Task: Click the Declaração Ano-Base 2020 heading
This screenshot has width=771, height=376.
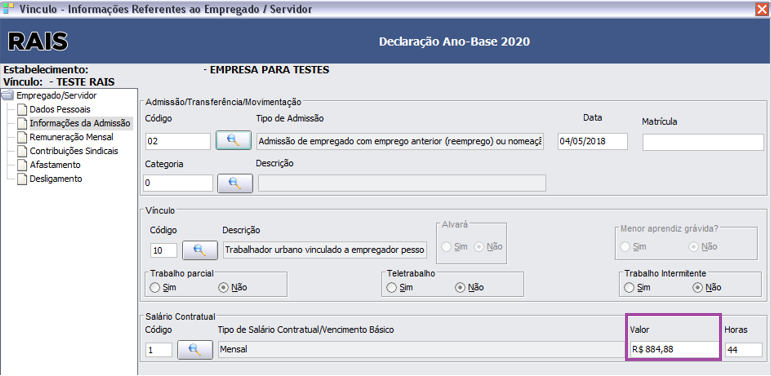Action: 454,42
